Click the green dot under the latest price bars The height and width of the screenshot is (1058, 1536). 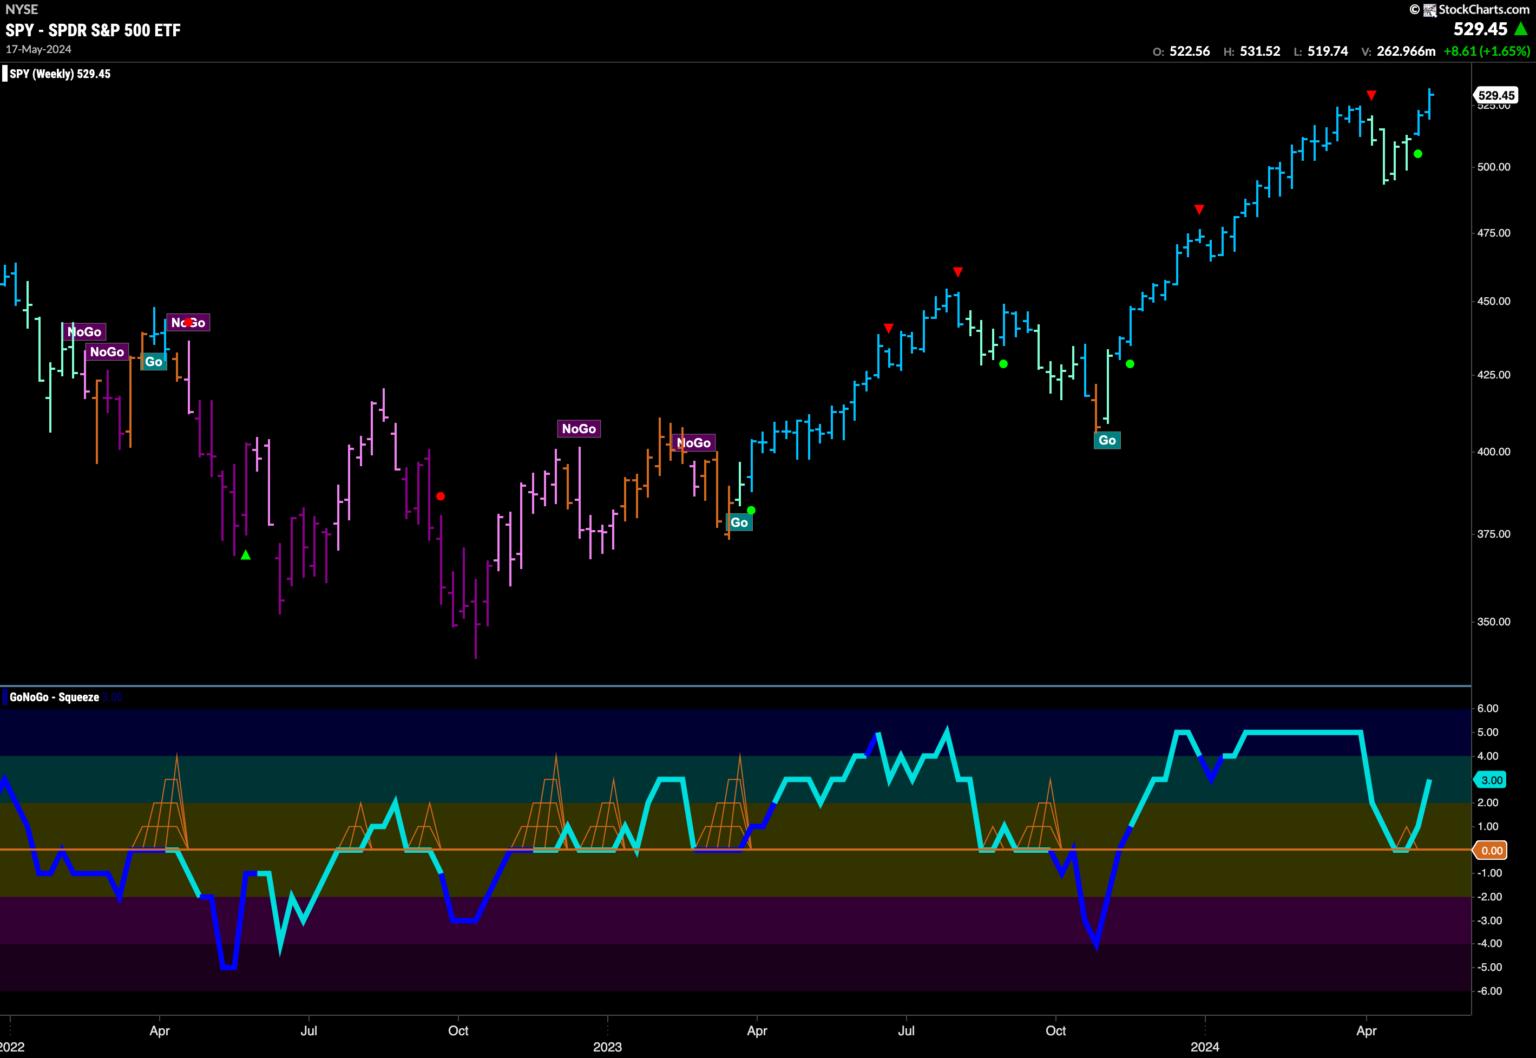point(1418,153)
